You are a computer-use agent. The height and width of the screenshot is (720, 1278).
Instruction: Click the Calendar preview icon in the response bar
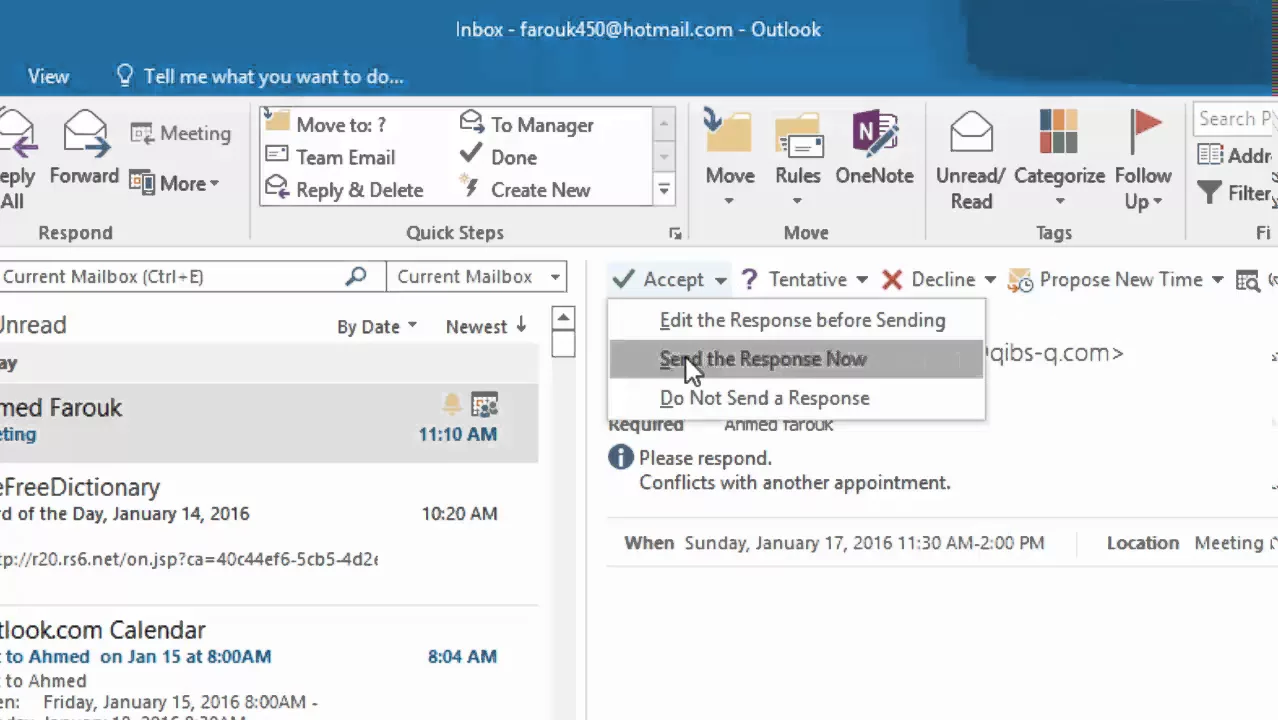pyautogui.click(x=1247, y=281)
